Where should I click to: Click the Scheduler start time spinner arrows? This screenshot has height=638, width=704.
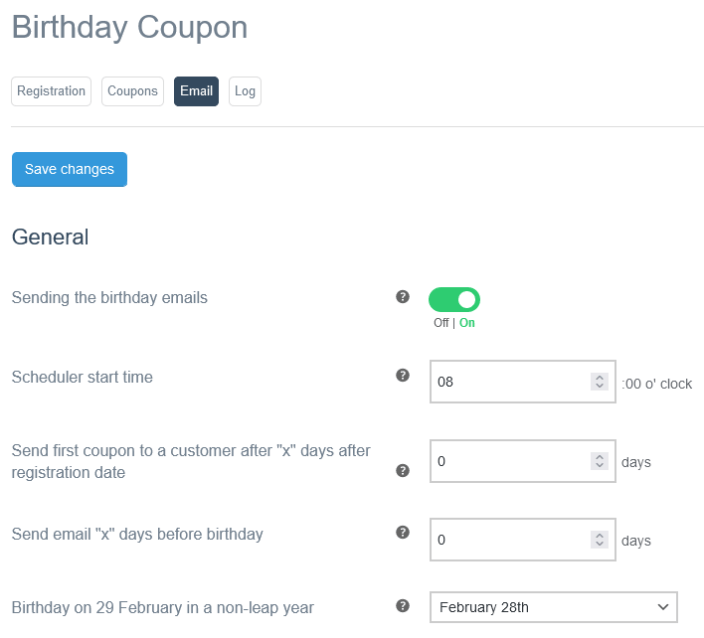point(599,382)
